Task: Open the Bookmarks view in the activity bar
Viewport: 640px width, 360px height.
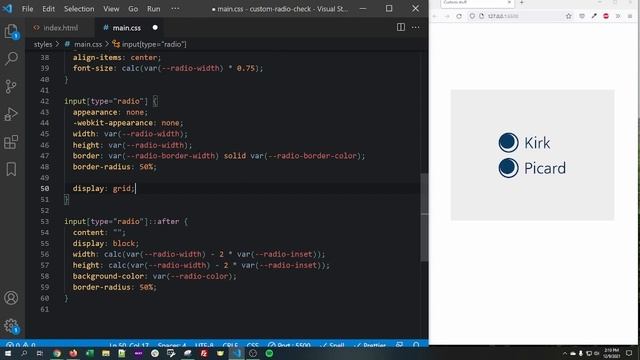Action: [x=11, y=169]
